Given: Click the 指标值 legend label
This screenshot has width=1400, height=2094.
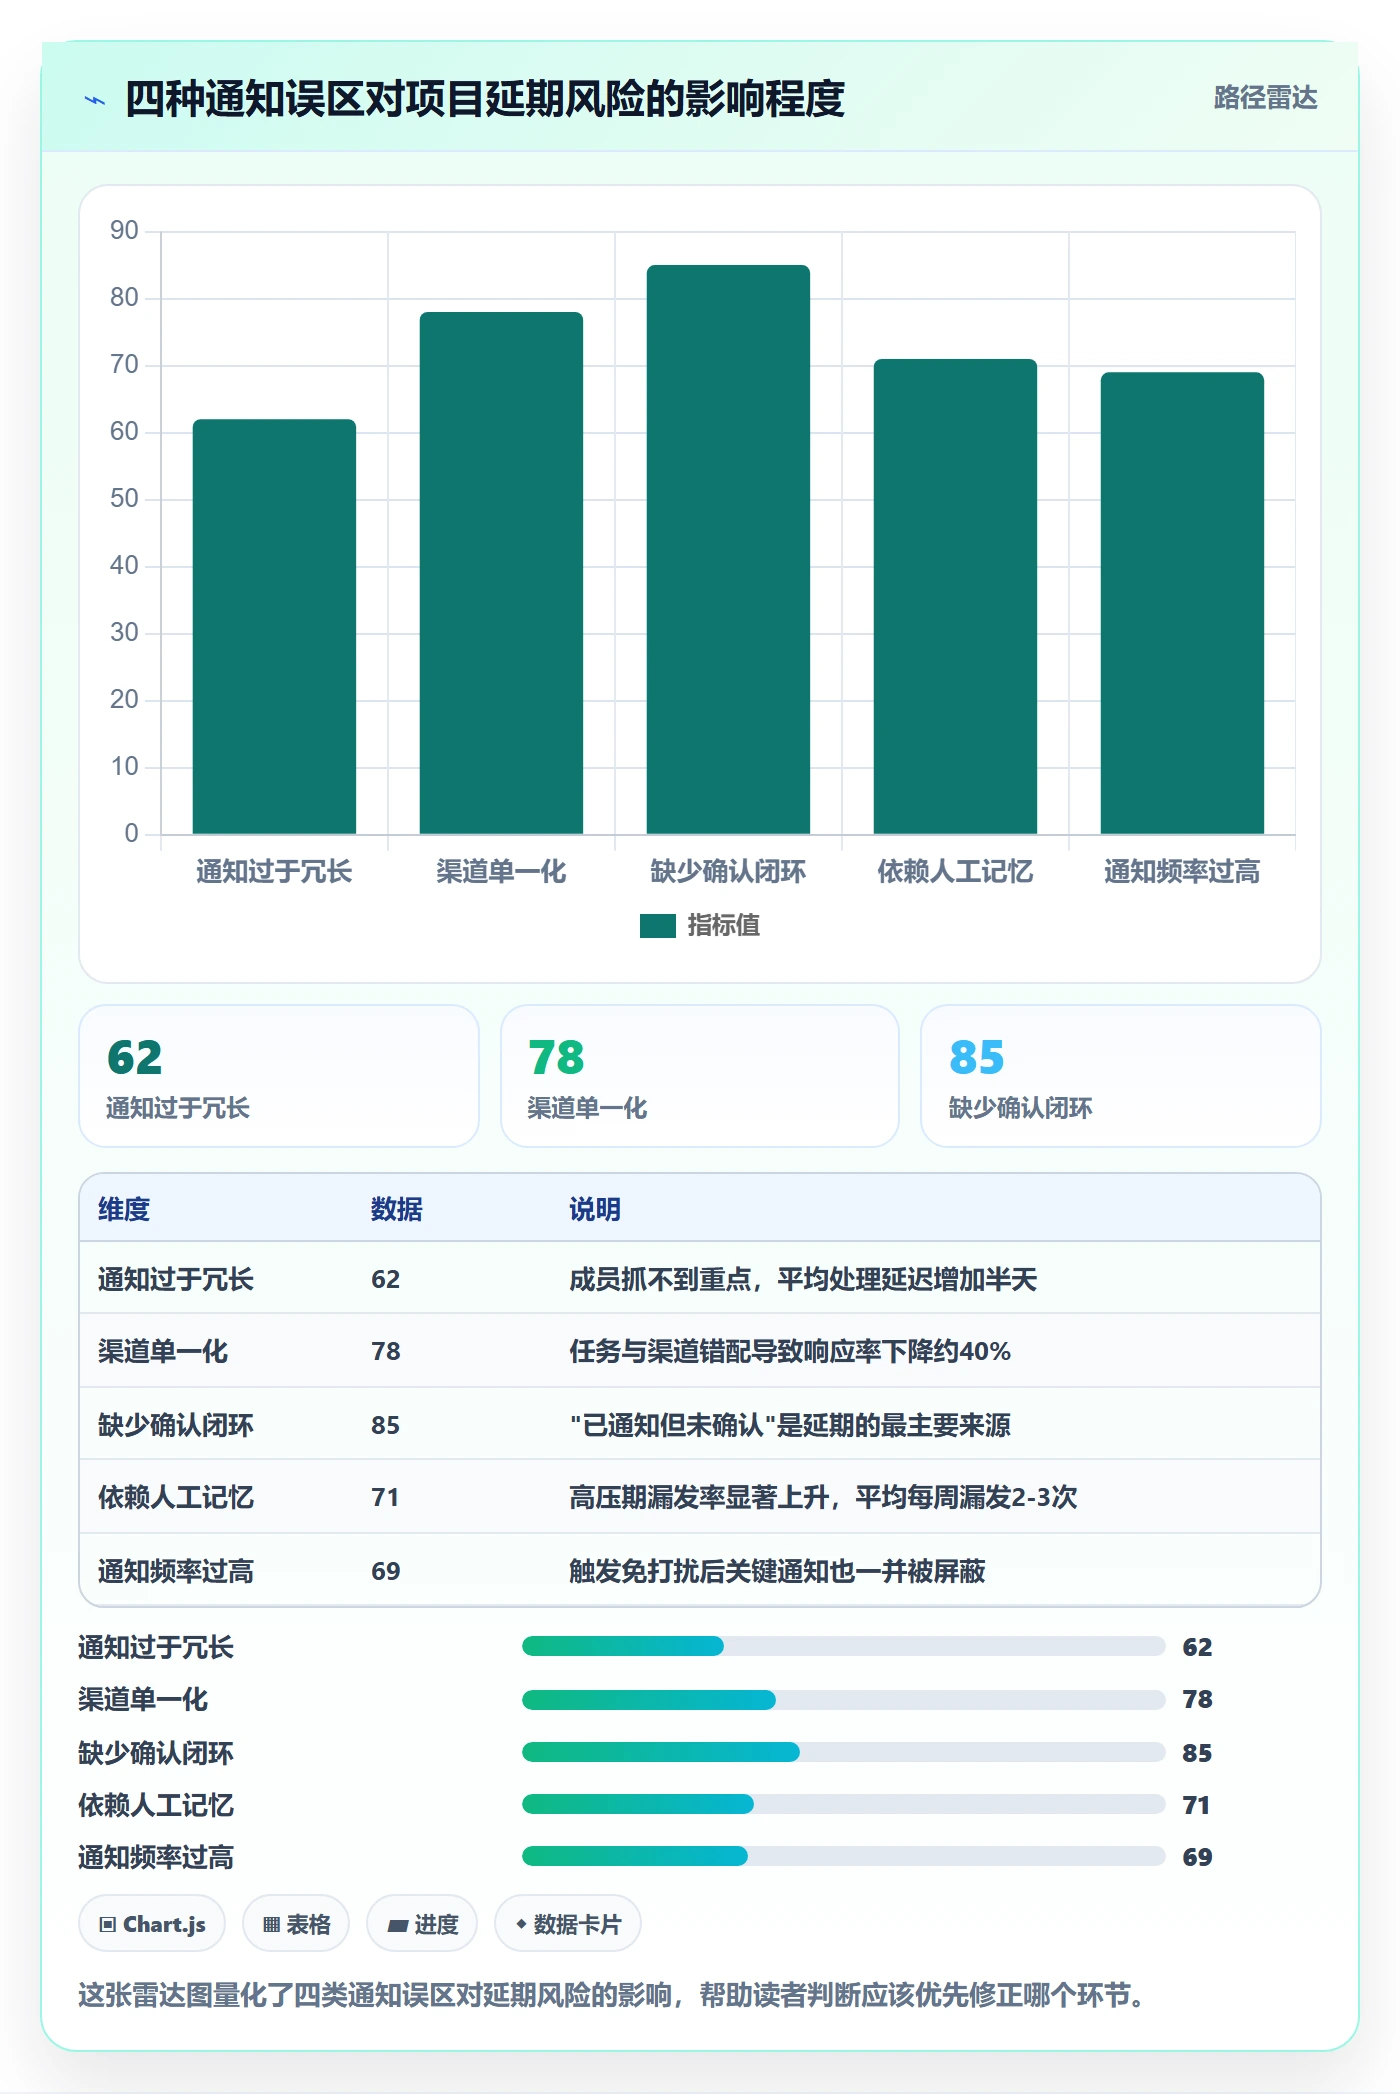Looking at the screenshot, I should pos(723,926).
